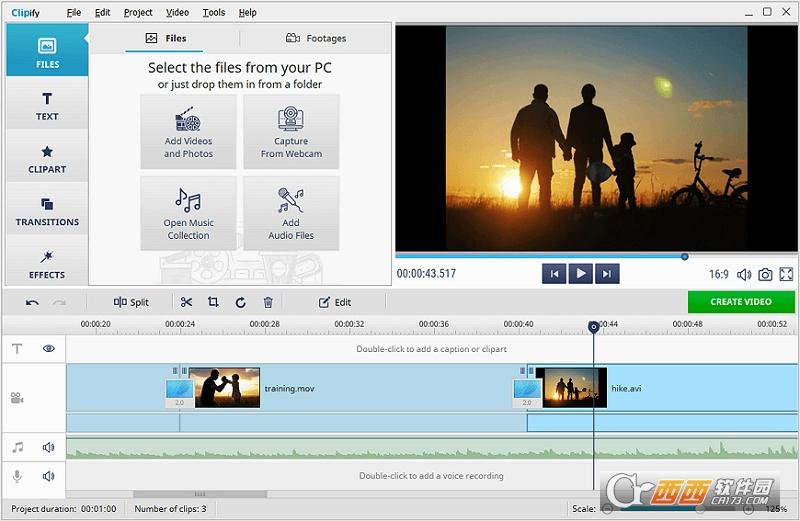Open the clip Edit option
The image size is (800, 521).
(335, 302)
